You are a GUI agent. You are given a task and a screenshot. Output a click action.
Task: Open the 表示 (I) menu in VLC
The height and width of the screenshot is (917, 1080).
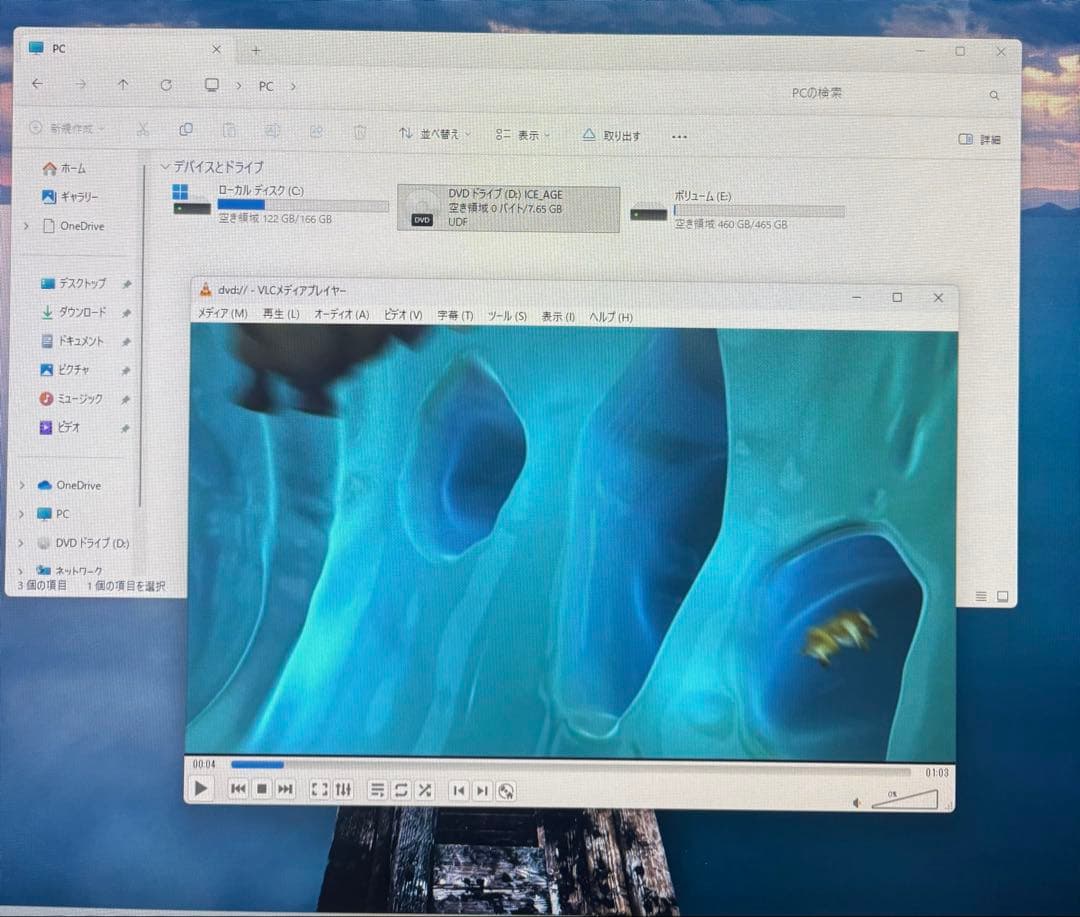click(558, 316)
